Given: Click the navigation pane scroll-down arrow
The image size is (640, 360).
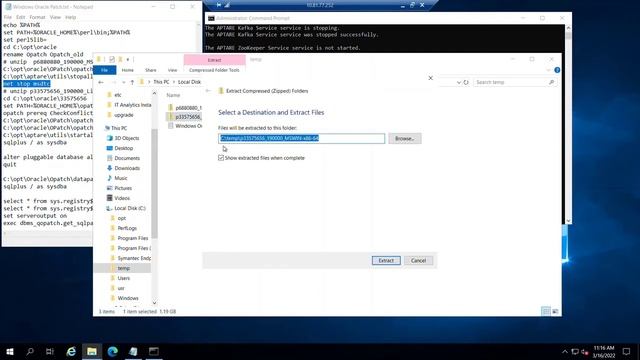Looking at the screenshot, I should coord(154,302).
